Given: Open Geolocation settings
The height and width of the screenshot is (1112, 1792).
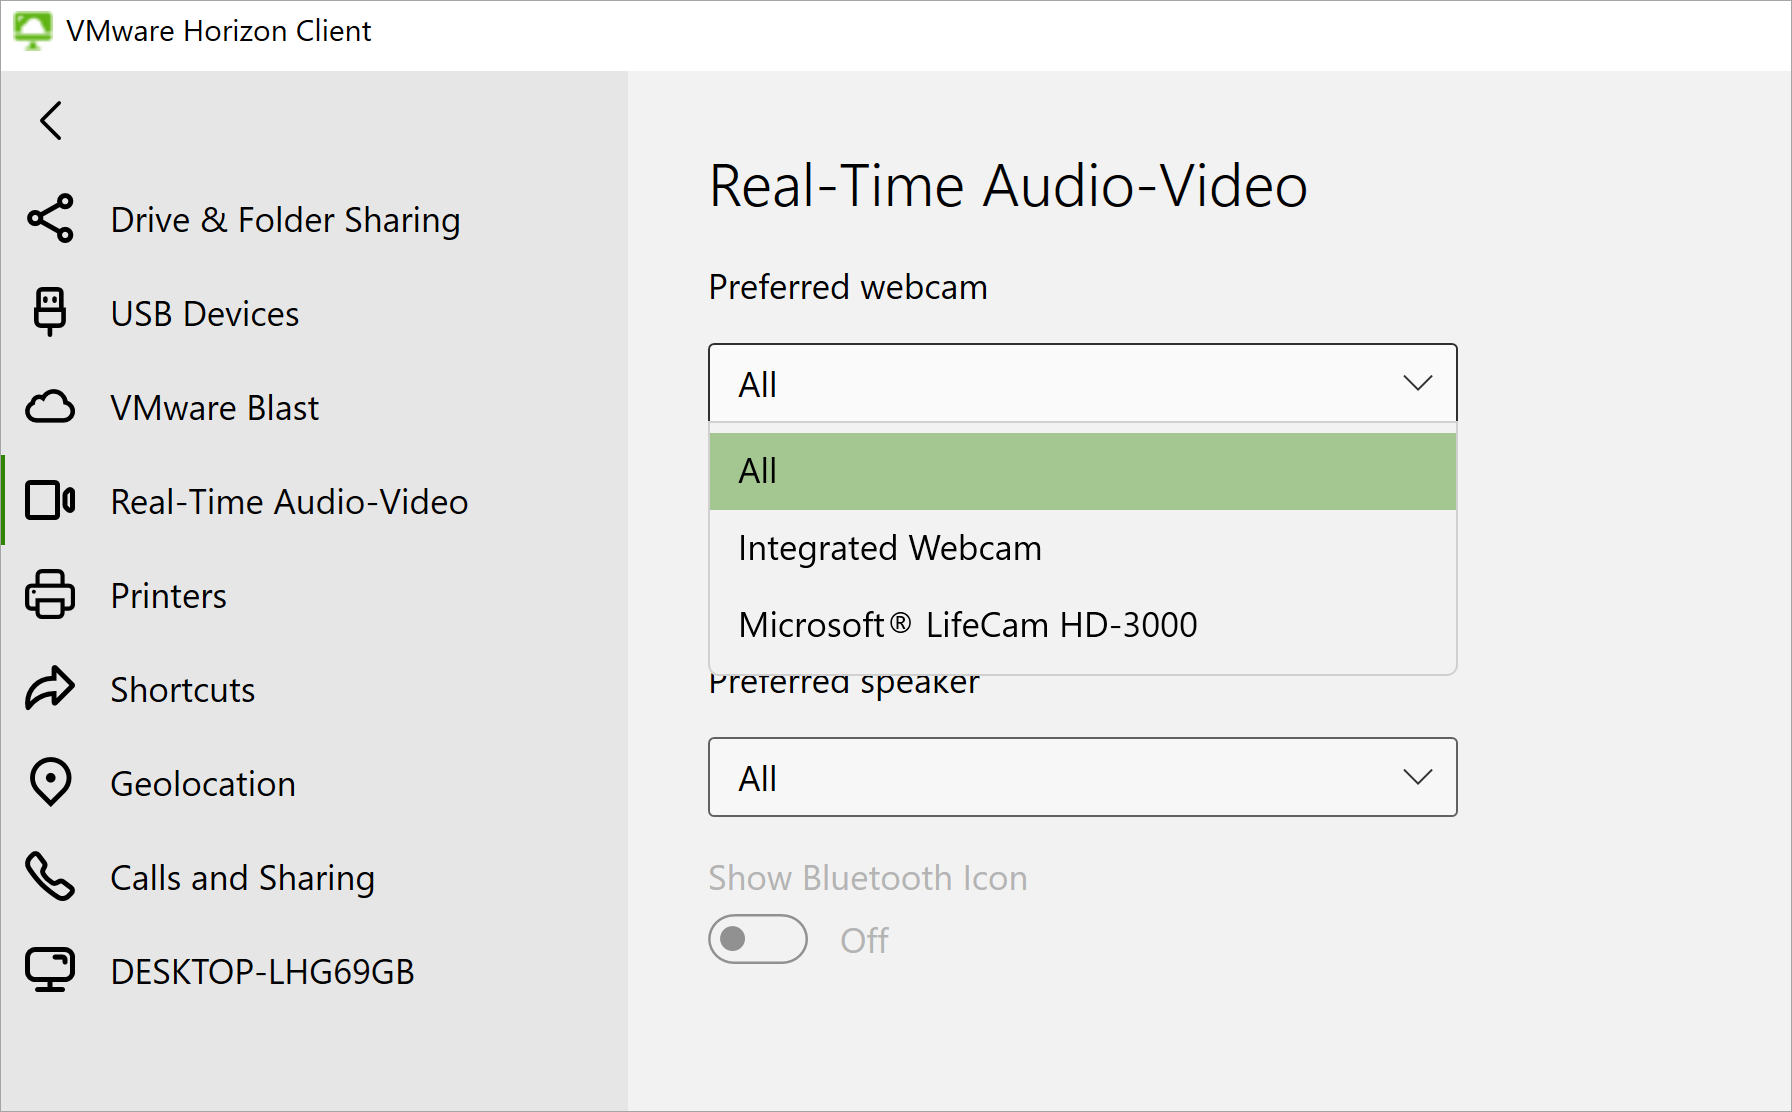Looking at the screenshot, I should tap(314, 783).
